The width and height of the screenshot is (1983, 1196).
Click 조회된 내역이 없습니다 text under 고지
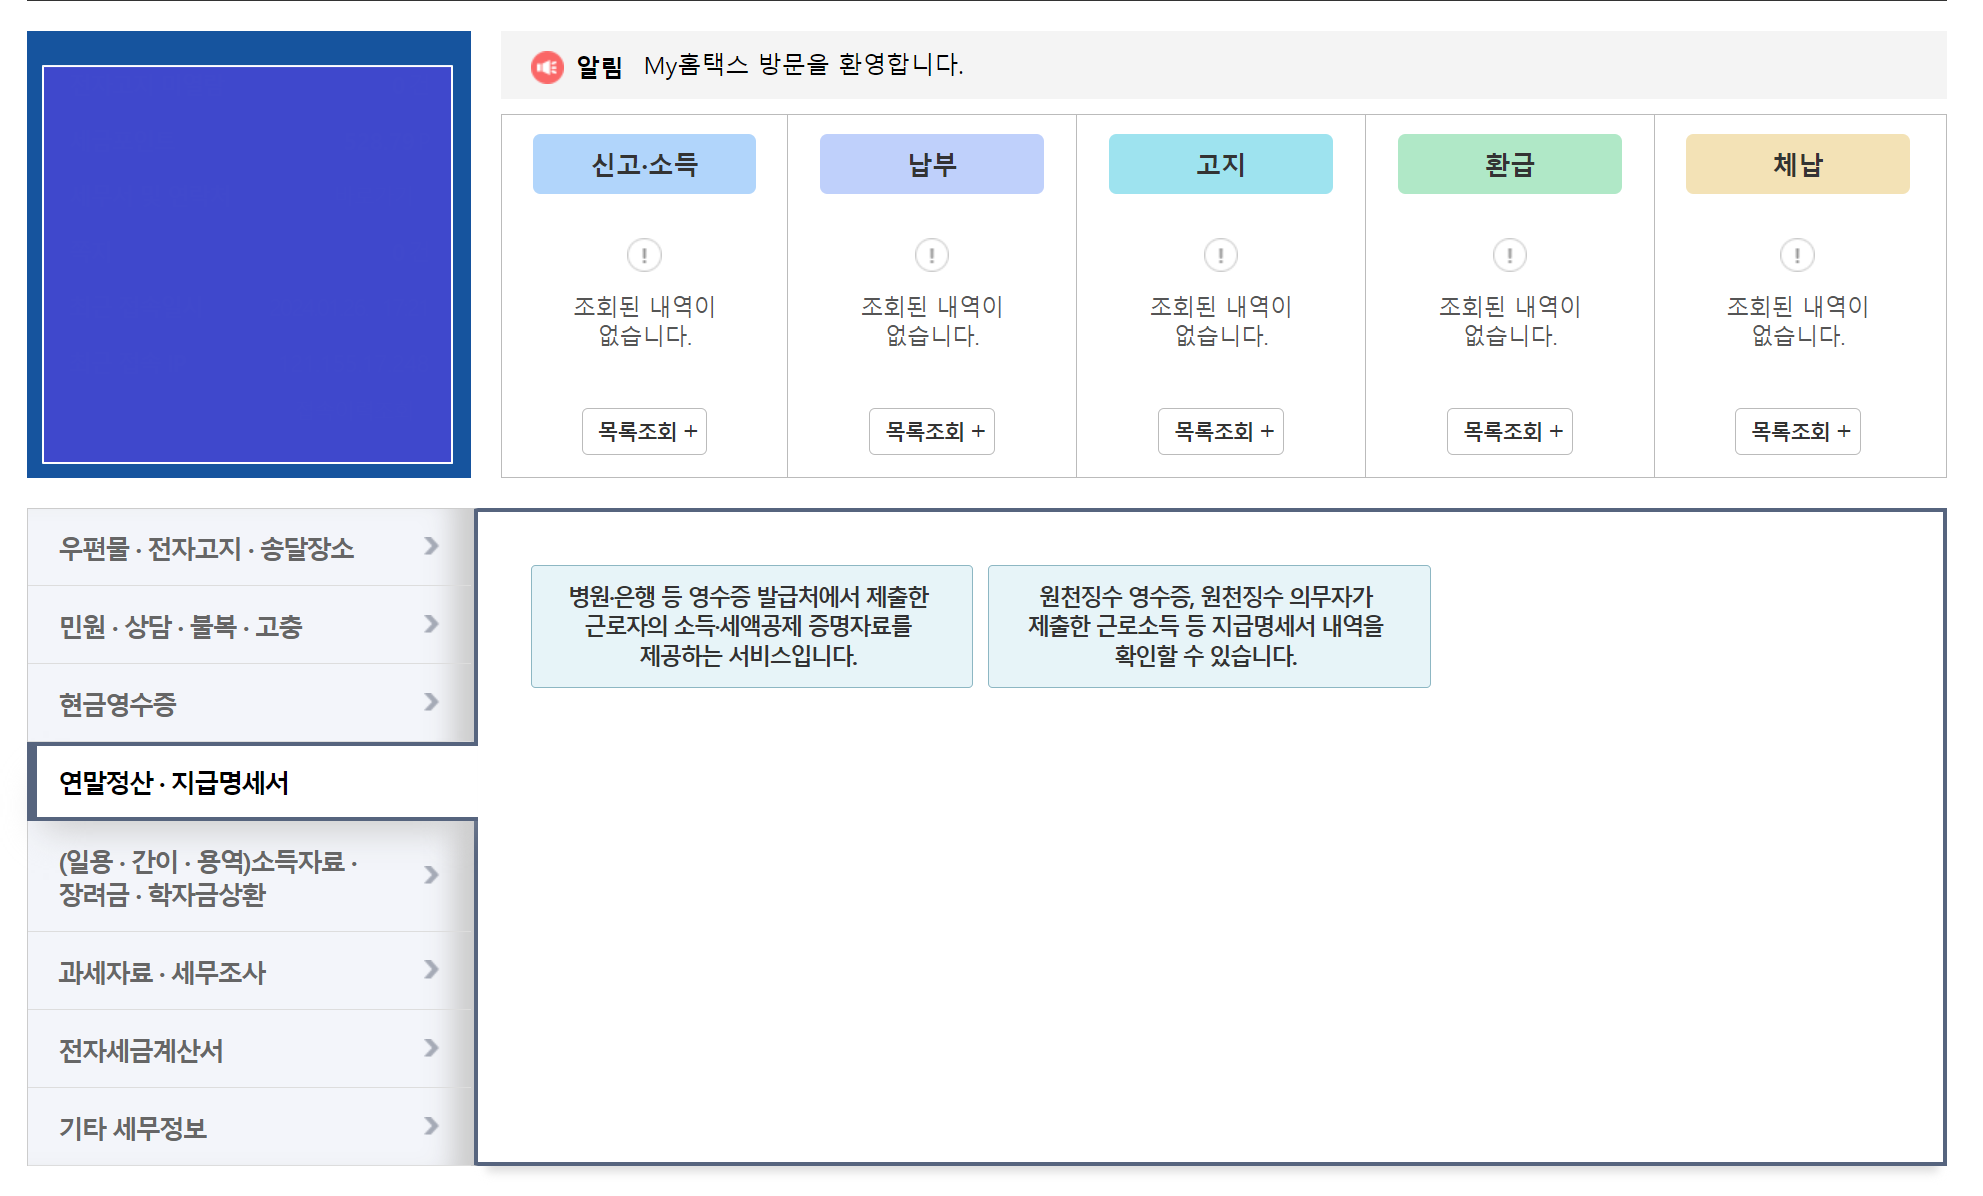[x=1221, y=321]
